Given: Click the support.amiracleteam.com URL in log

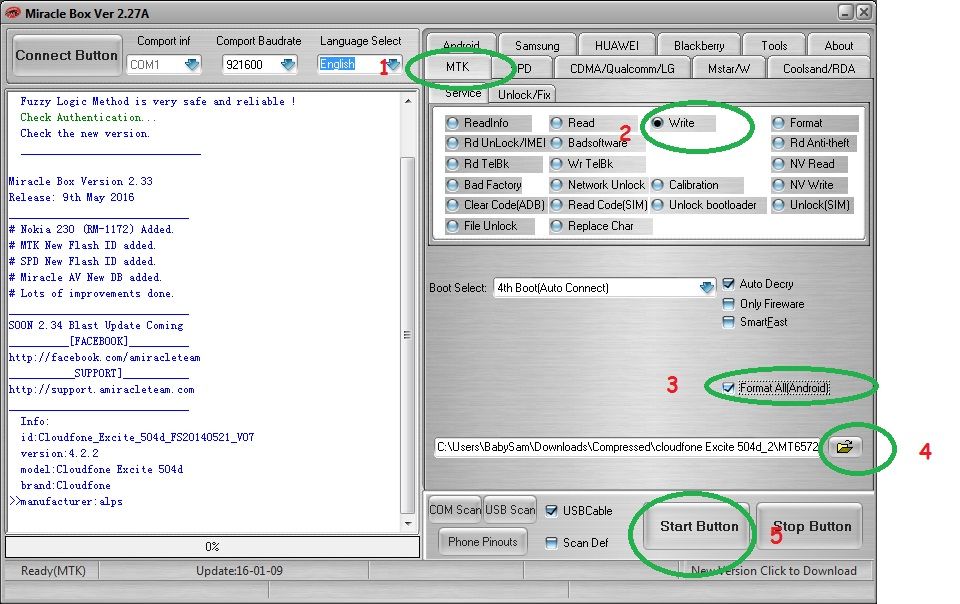Looking at the screenshot, I should [x=102, y=389].
